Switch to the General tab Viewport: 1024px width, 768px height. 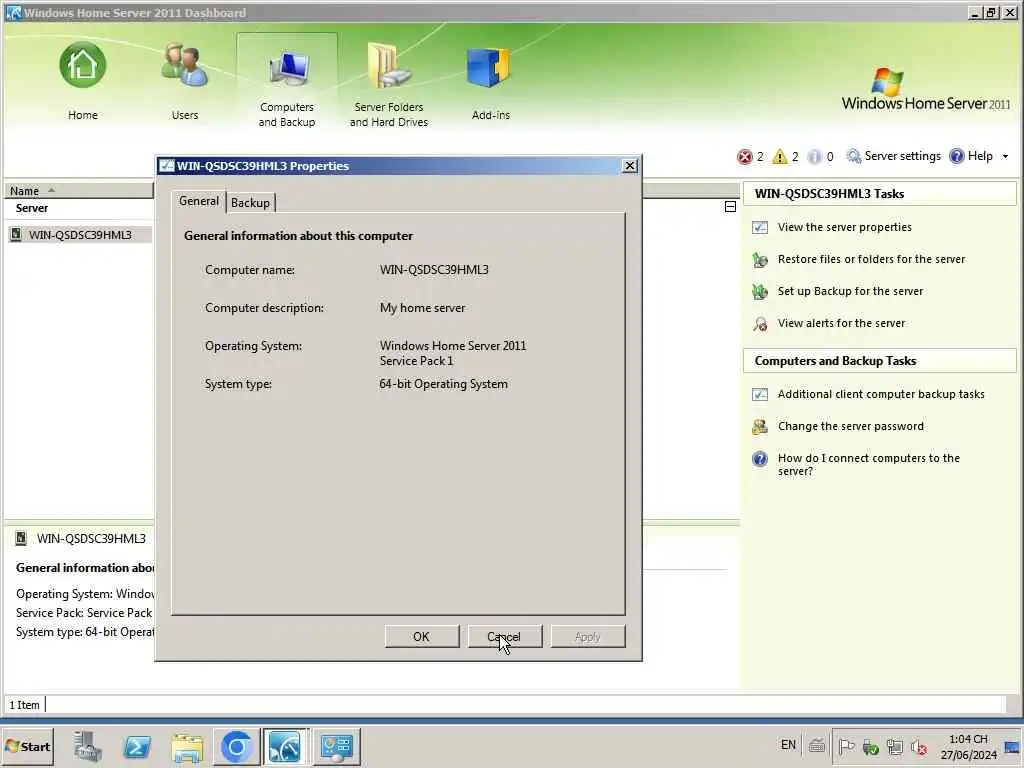pos(199,201)
